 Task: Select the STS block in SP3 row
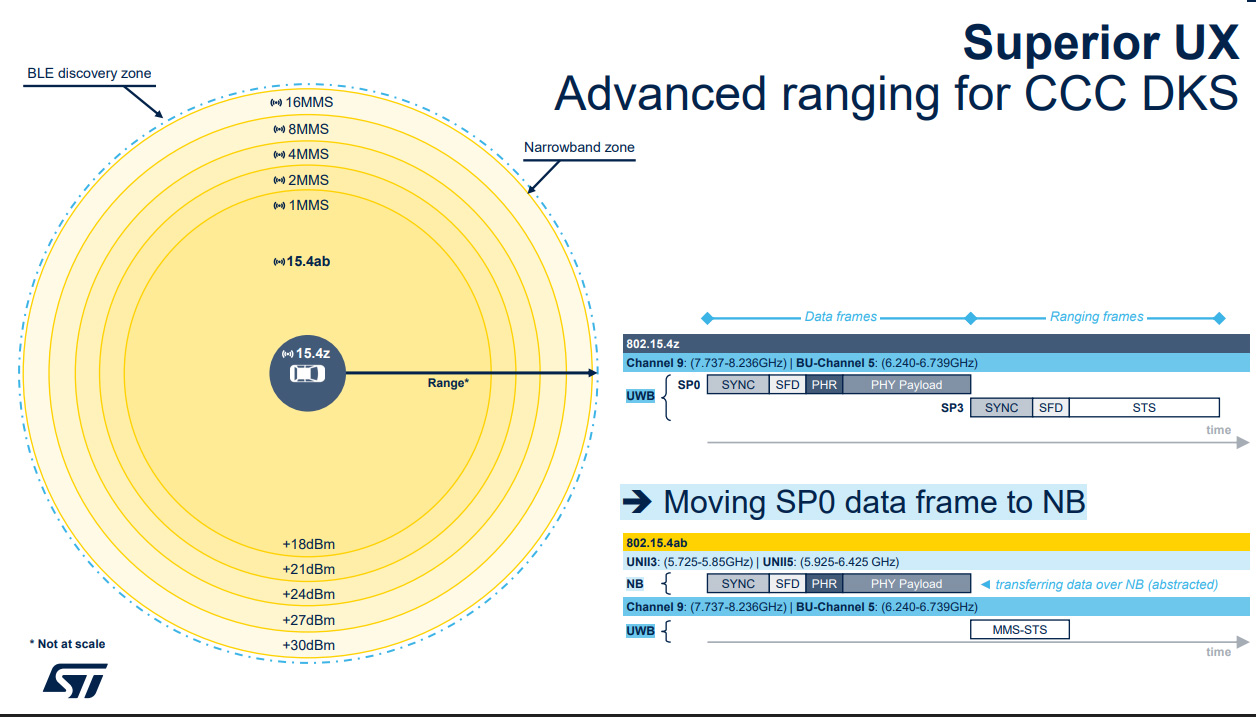[1144, 407]
